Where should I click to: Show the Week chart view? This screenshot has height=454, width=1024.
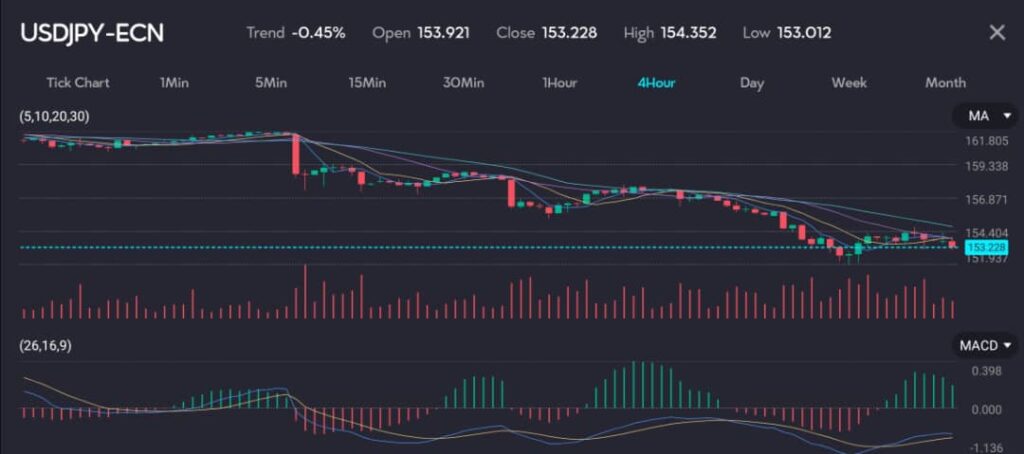[x=849, y=82]
